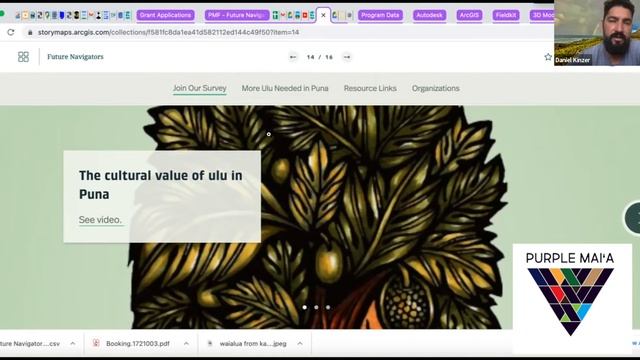
Task: Select the Join Our Survey section tab
Action: (200, 88)
